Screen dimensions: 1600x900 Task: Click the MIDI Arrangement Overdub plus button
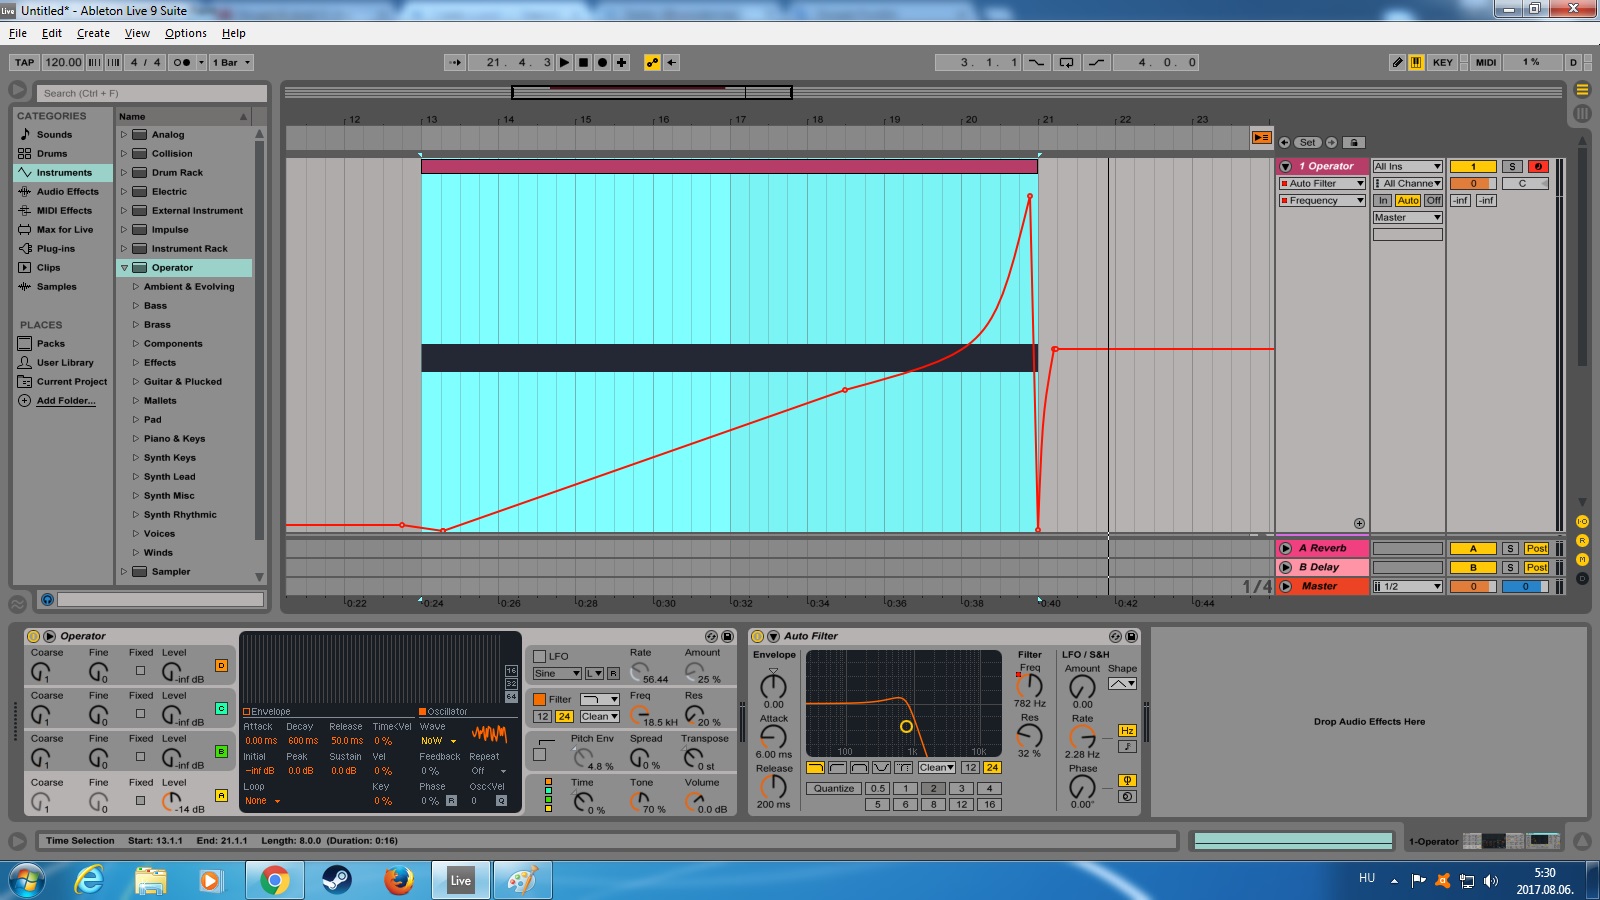click(x=621, y=62)
